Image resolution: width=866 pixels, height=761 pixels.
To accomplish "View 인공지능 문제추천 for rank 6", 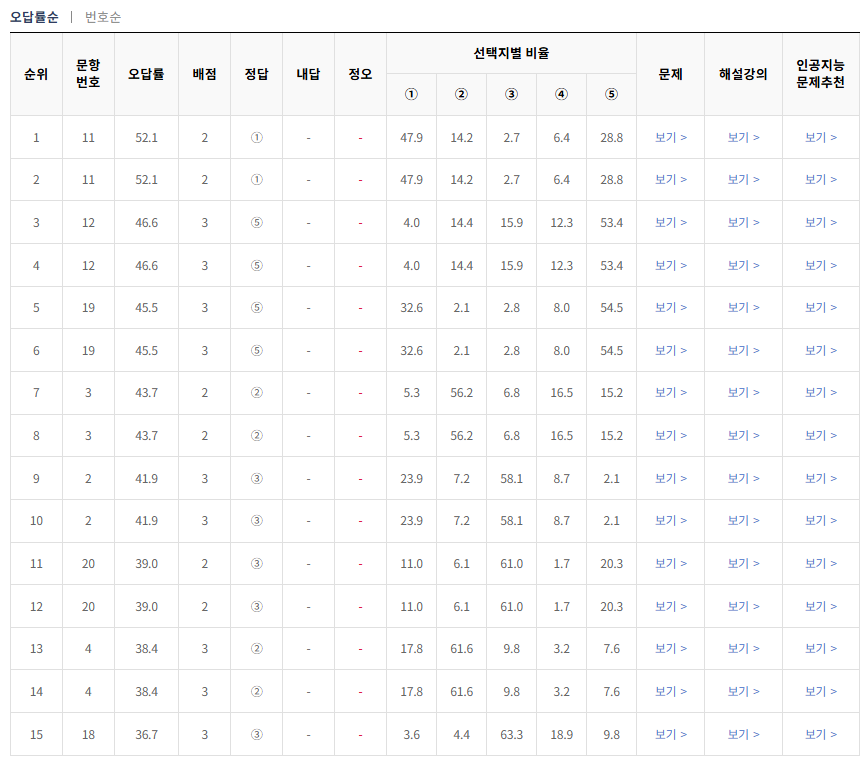I will (822, 350).
